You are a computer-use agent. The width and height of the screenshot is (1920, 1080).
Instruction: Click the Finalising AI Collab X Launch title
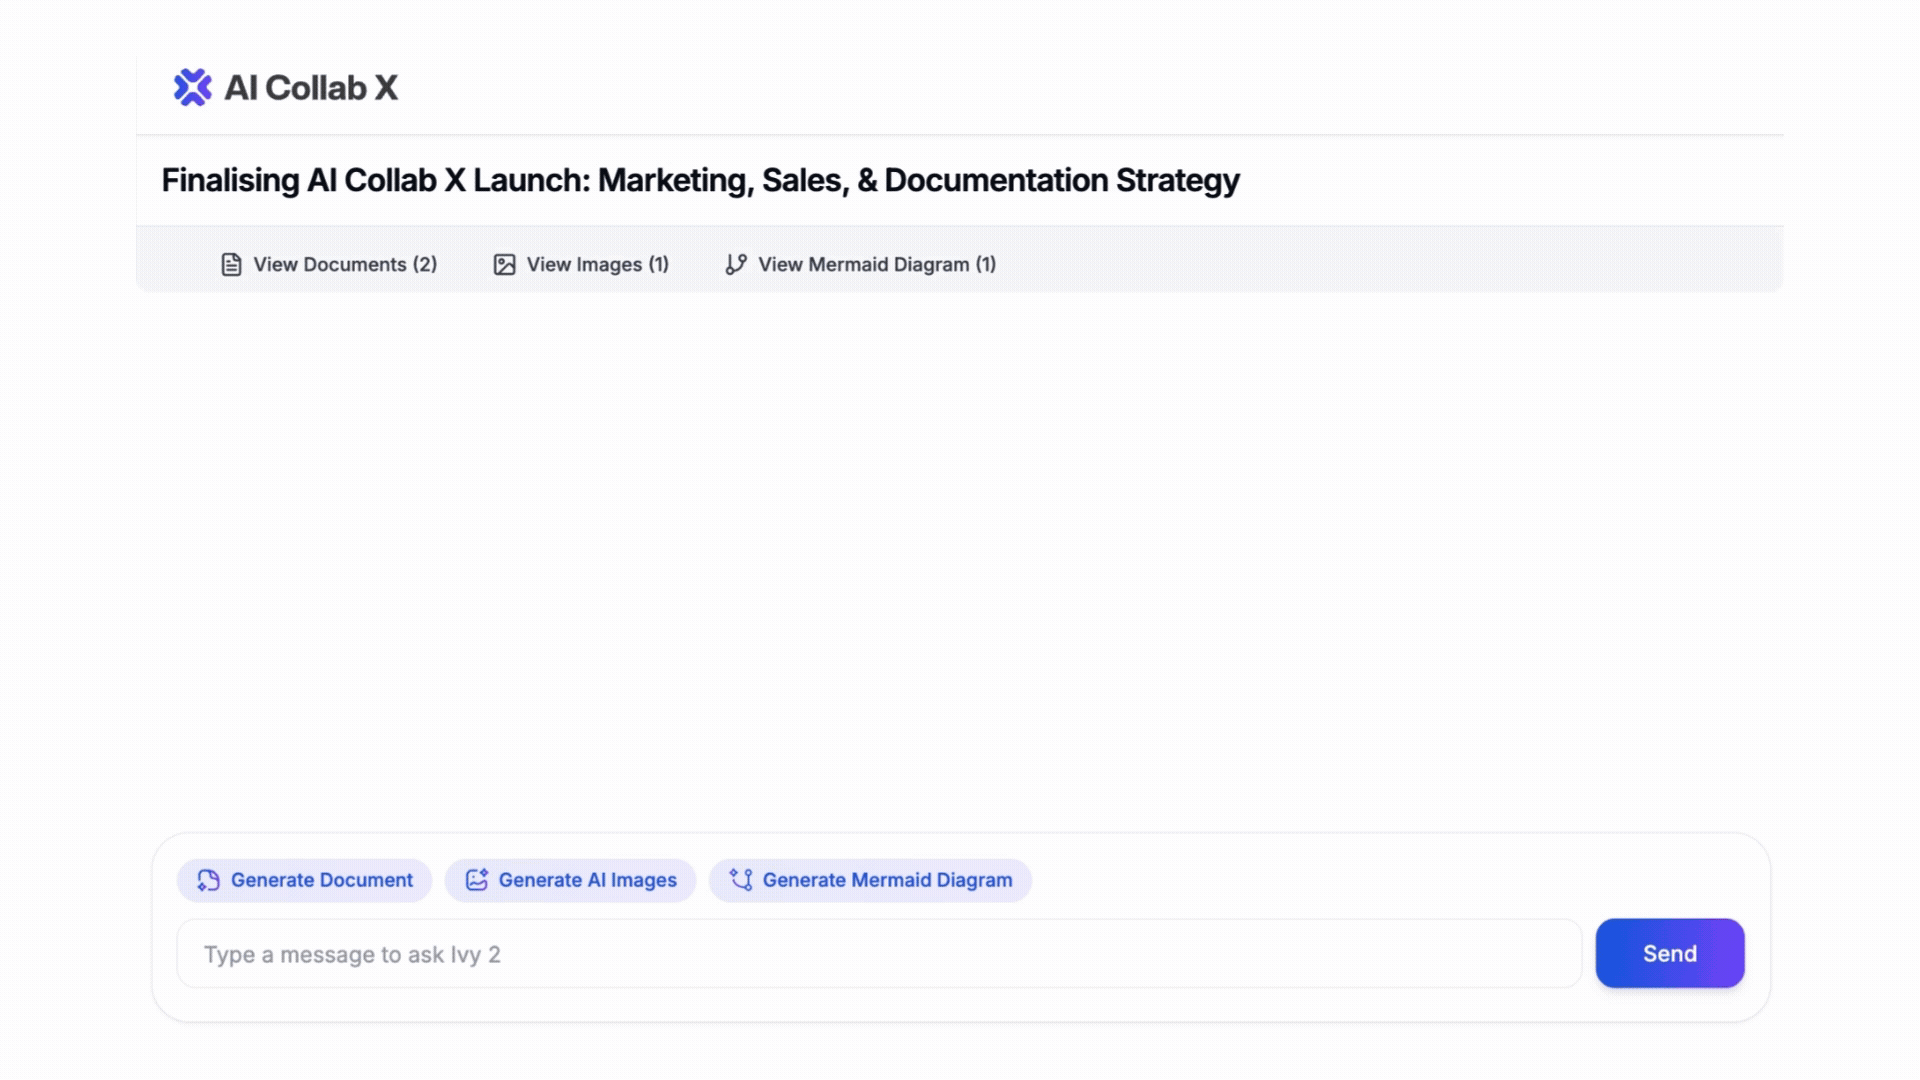coord(700,181)
